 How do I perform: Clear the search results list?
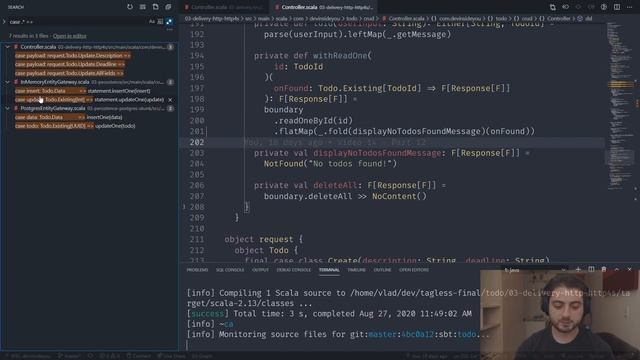(x=142, y=7)
